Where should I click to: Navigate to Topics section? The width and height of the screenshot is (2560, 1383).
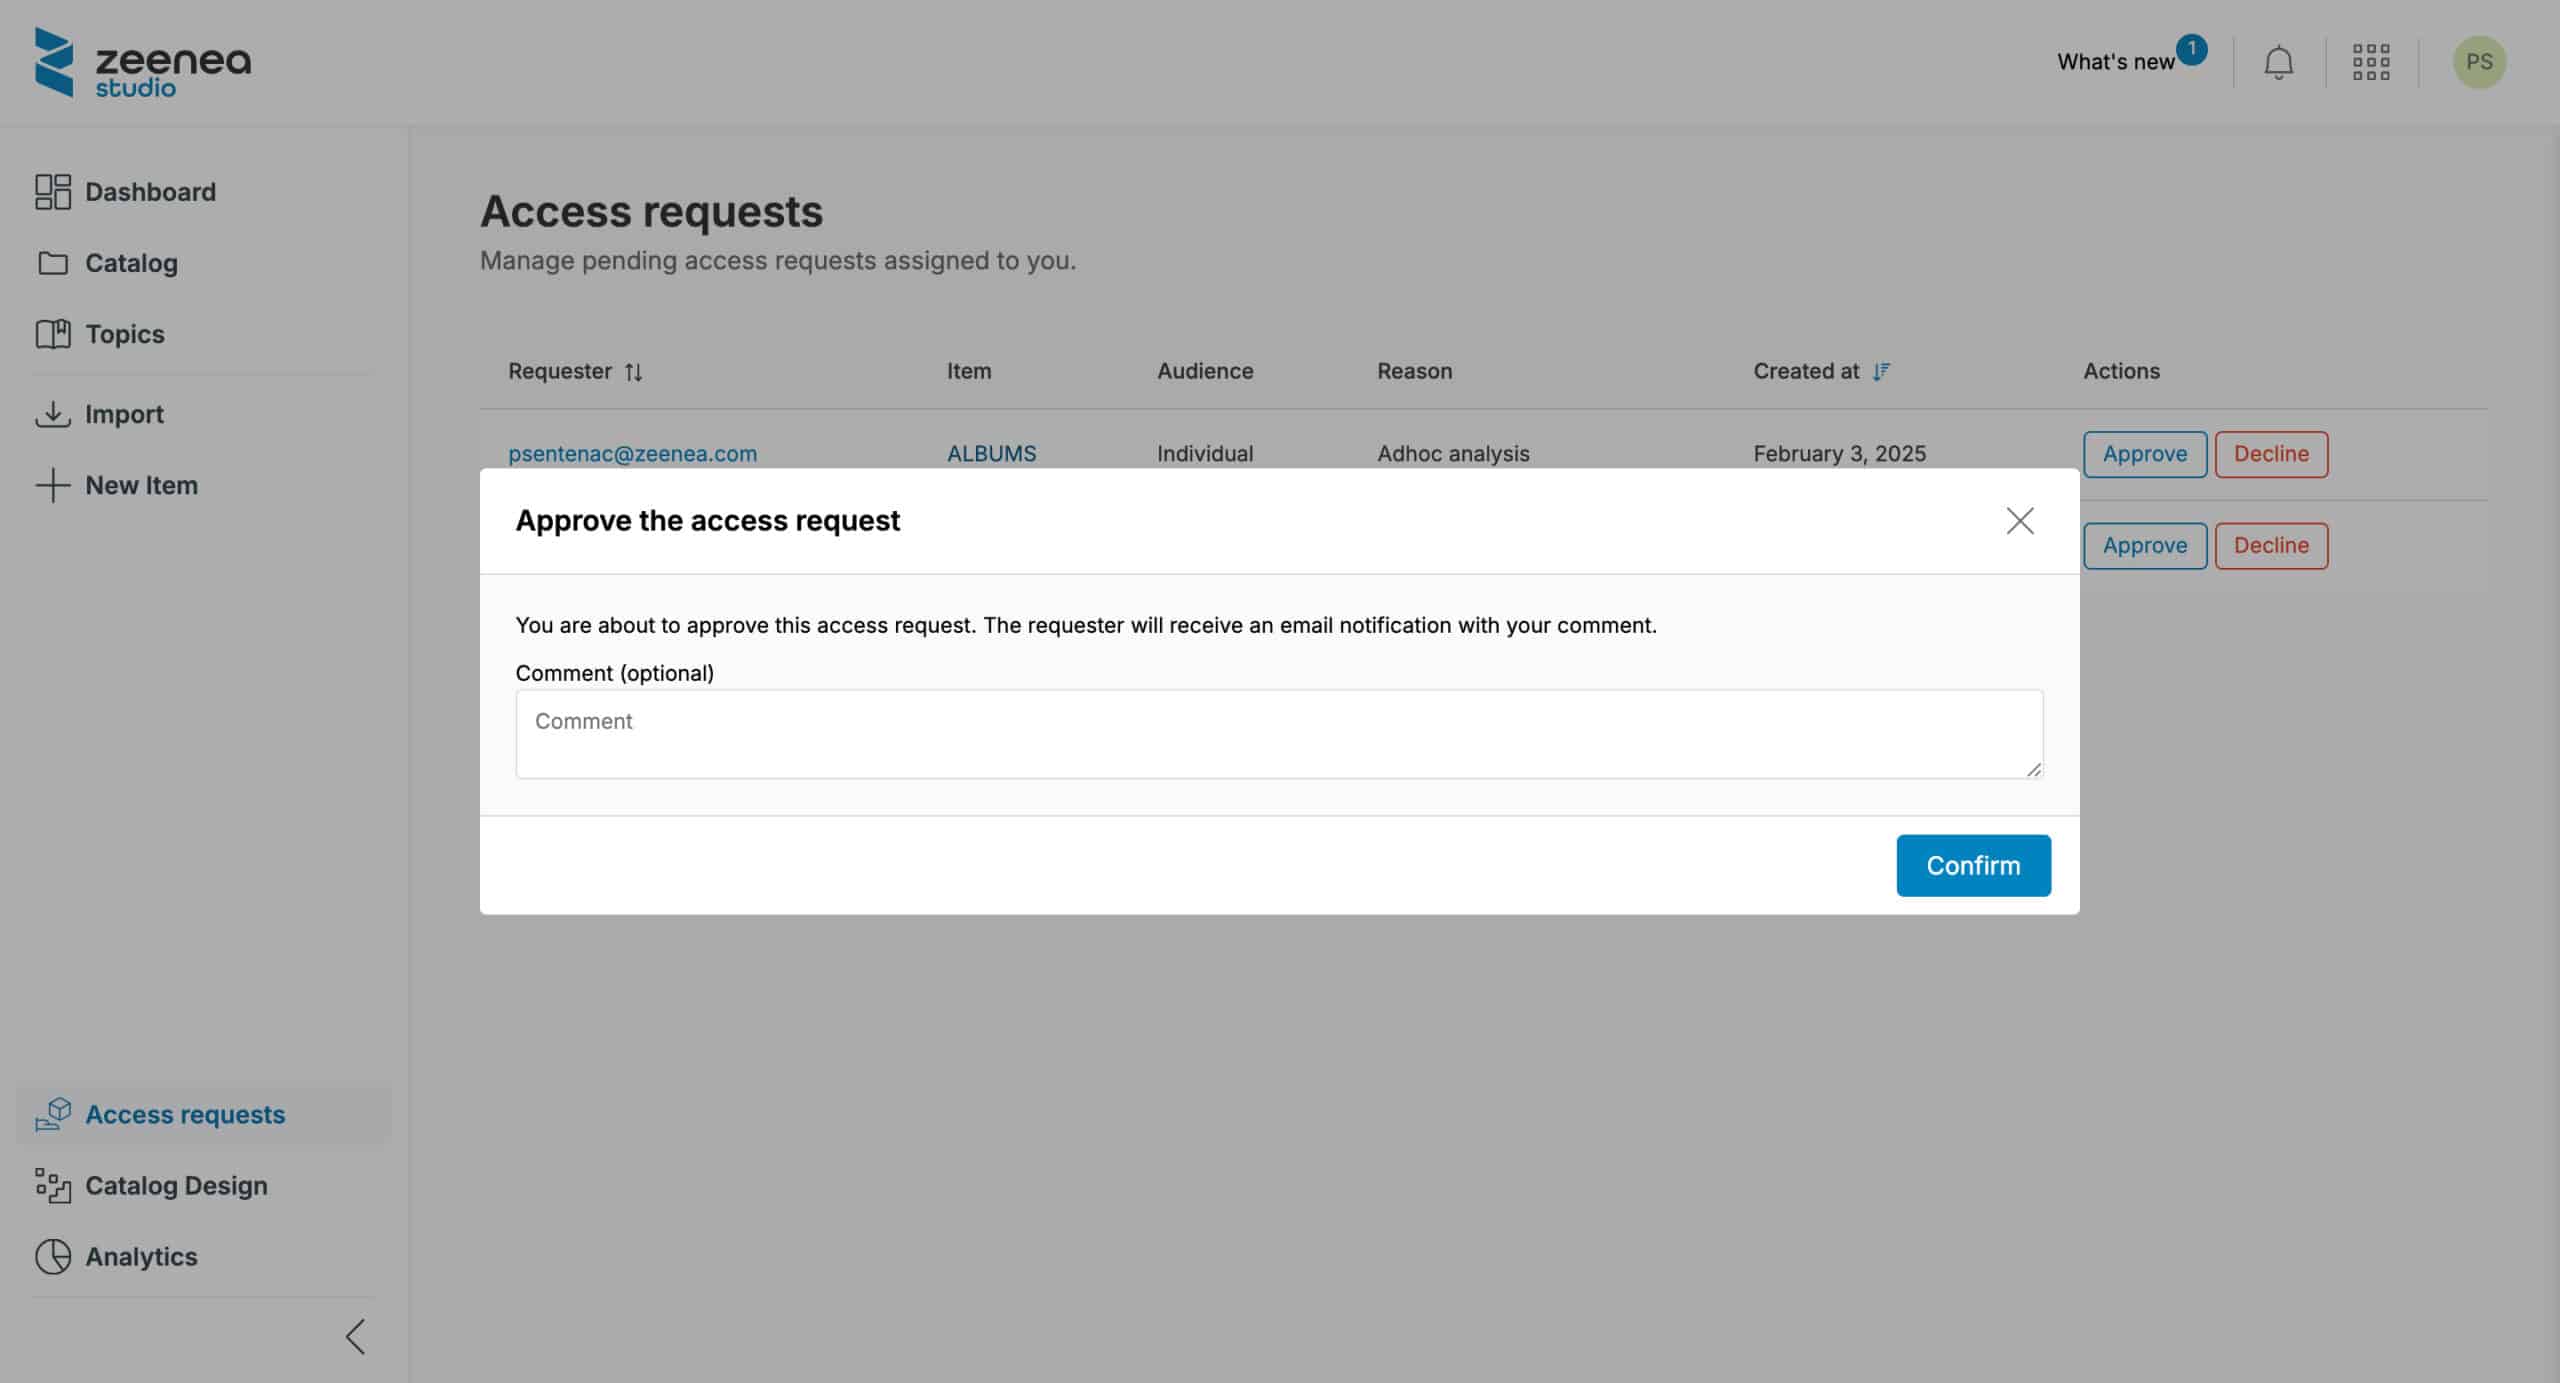124,334
